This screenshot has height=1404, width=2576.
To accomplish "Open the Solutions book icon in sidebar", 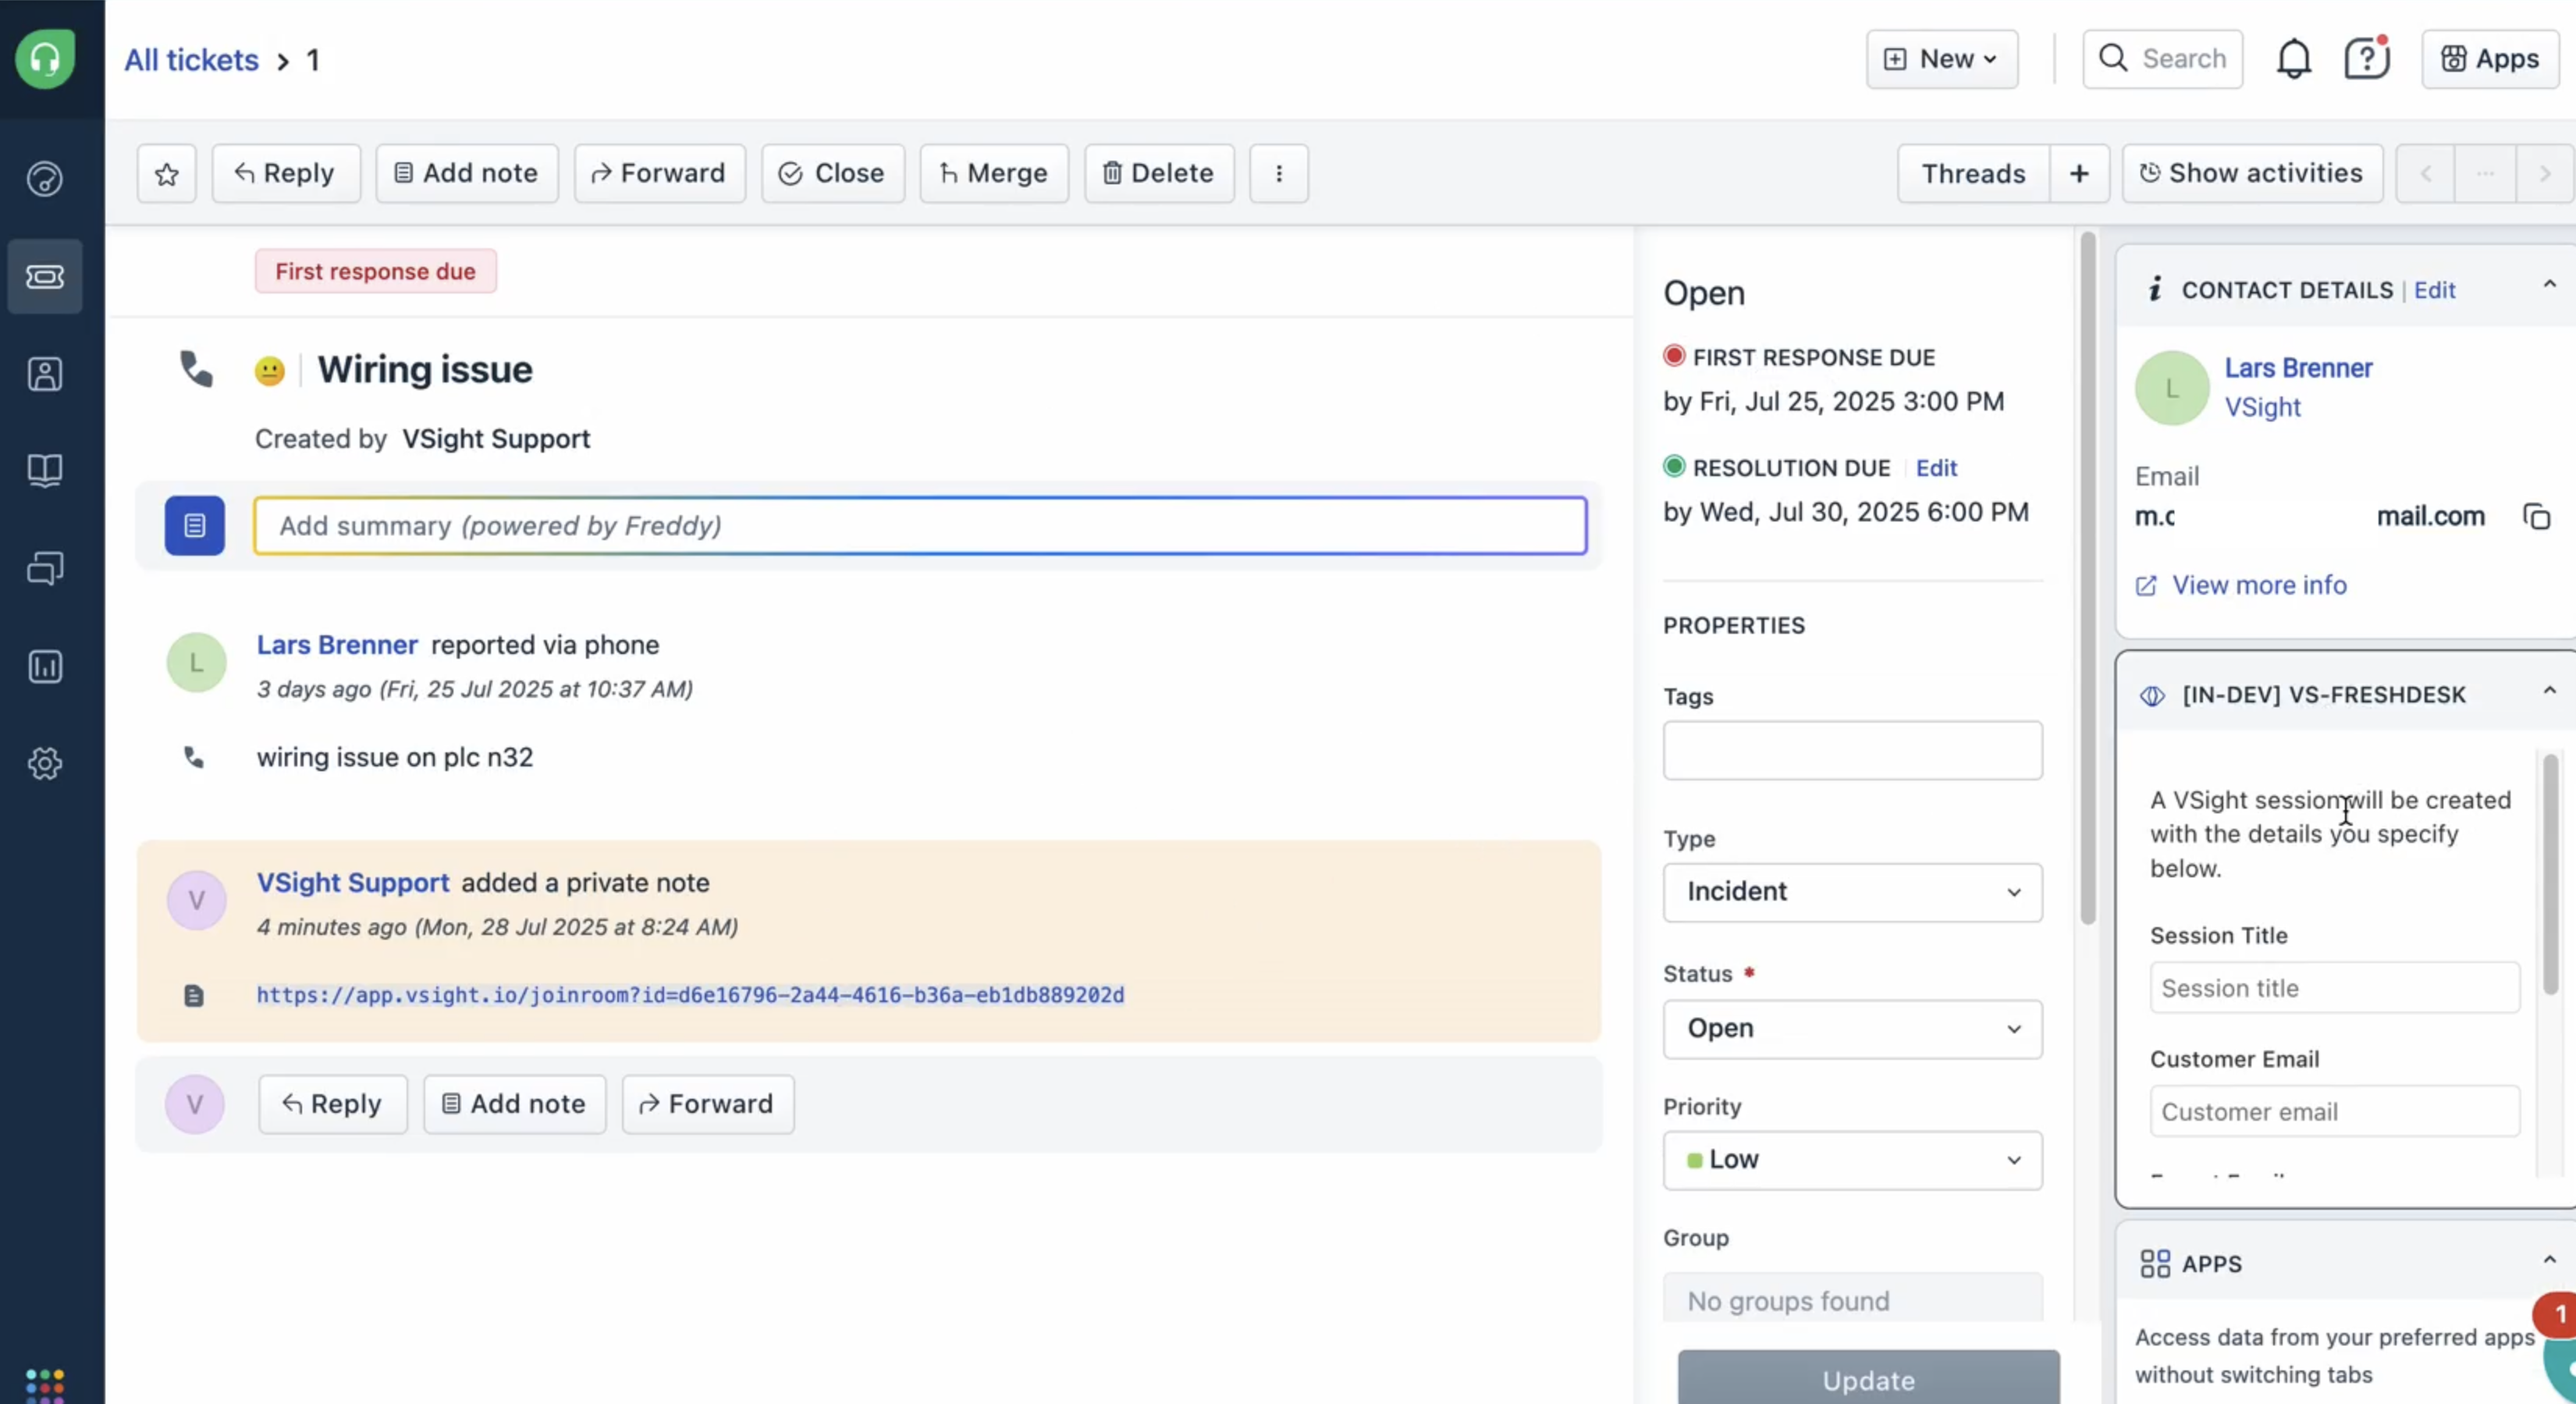I will (45, 470).
